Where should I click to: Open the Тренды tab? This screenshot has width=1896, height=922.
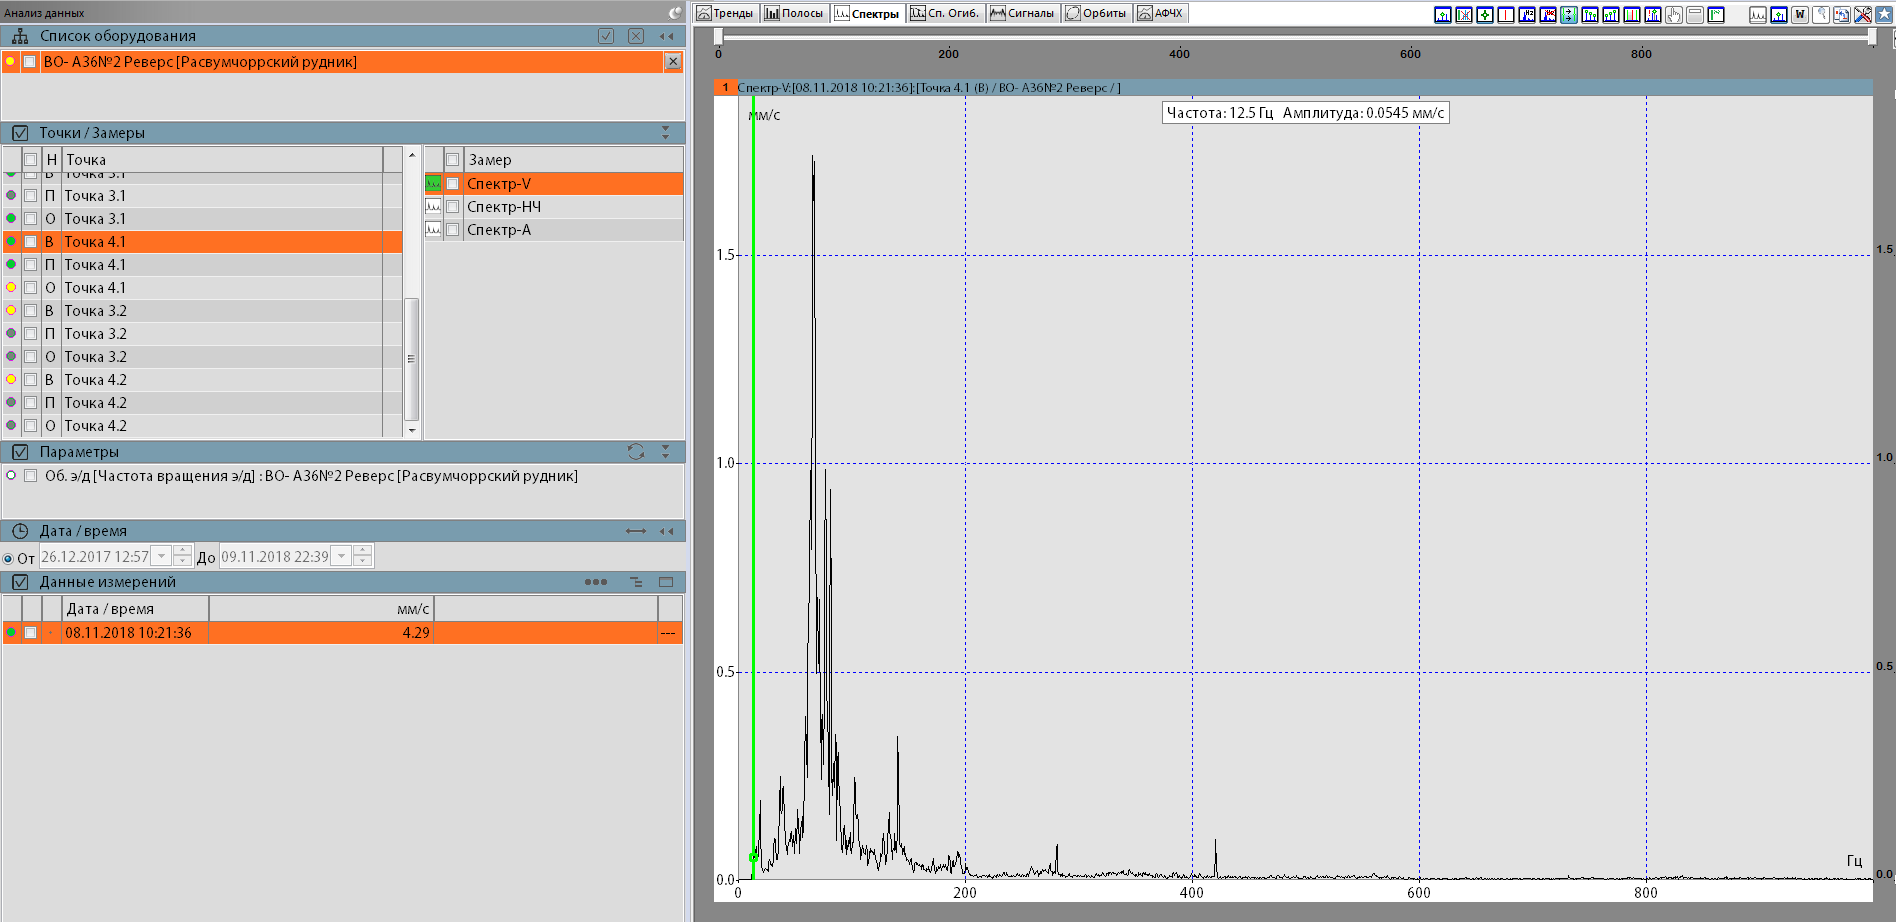coord(725,13)
